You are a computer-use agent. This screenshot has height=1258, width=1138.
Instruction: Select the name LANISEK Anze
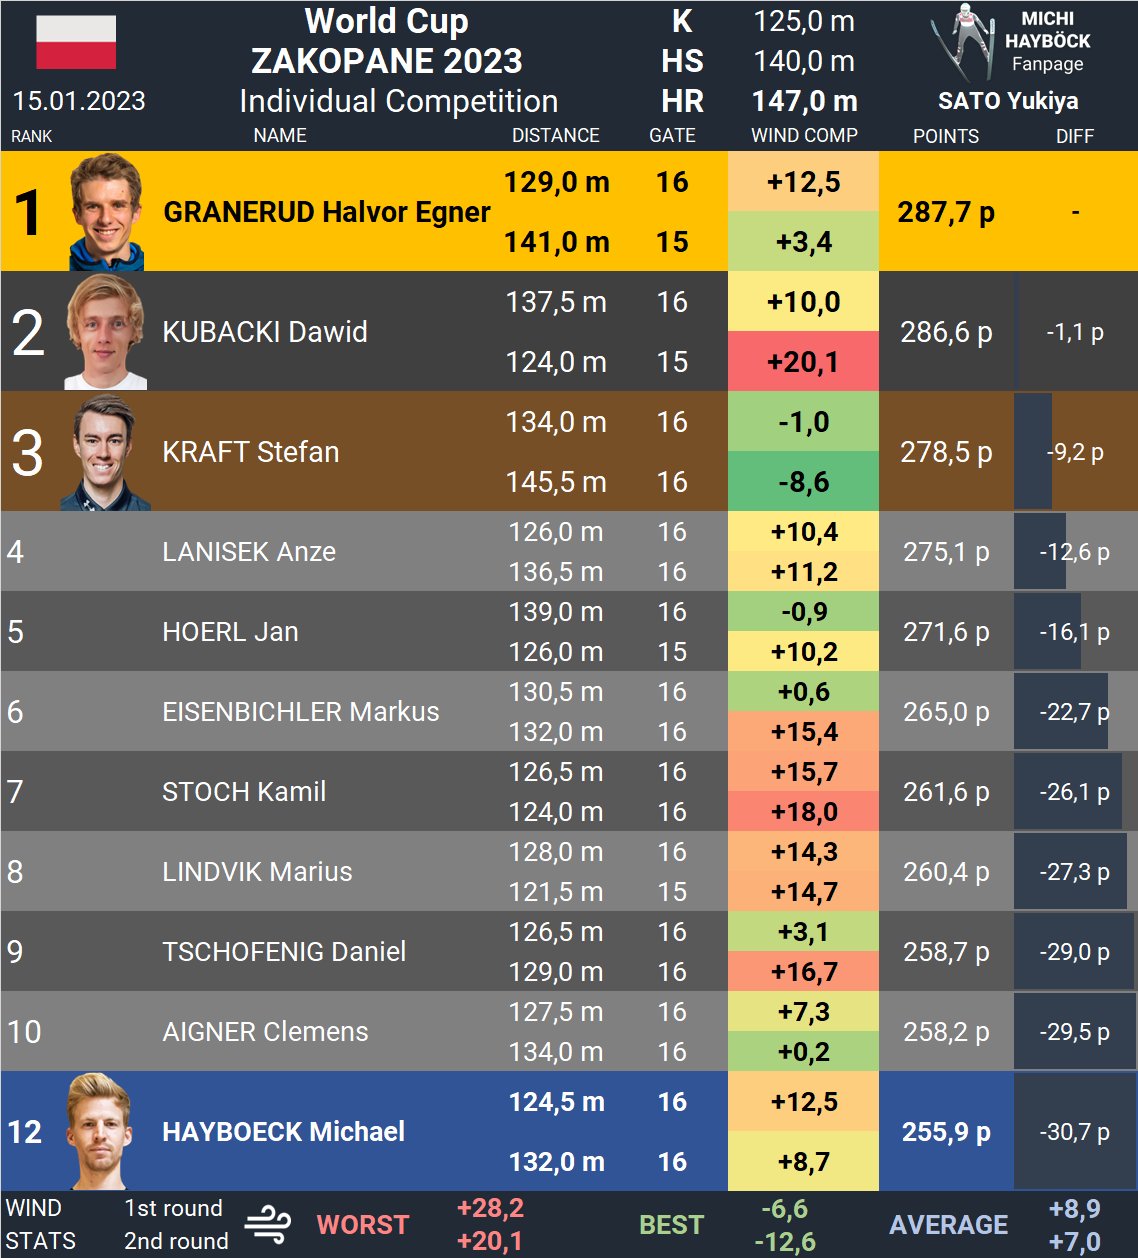[249, 552]
